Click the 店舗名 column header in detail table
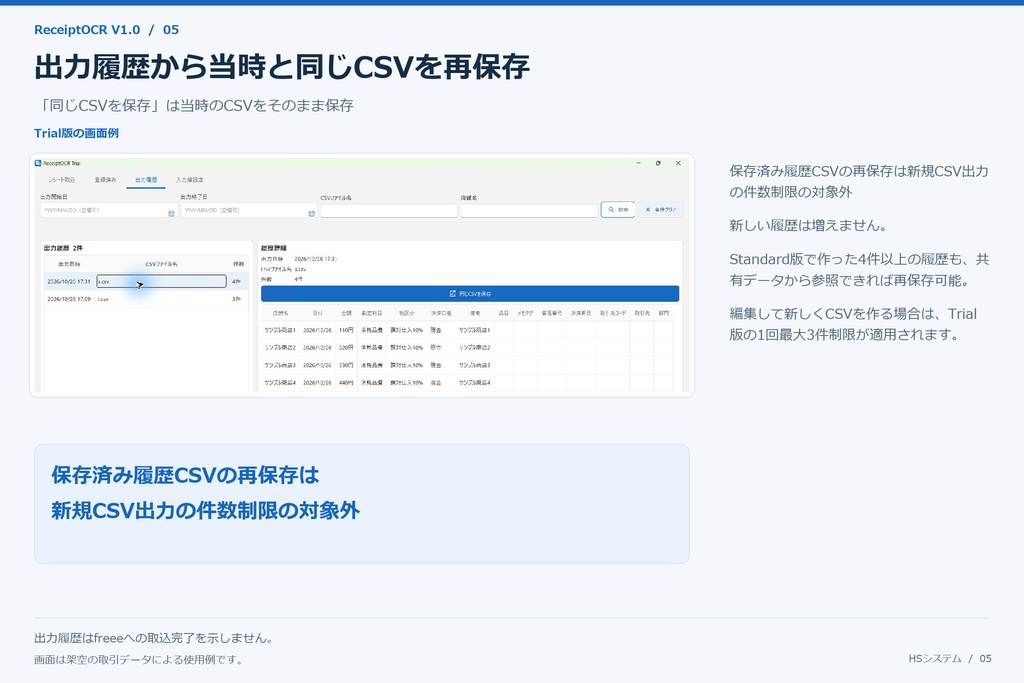The image size is (1024, 683). coord(280,313)
